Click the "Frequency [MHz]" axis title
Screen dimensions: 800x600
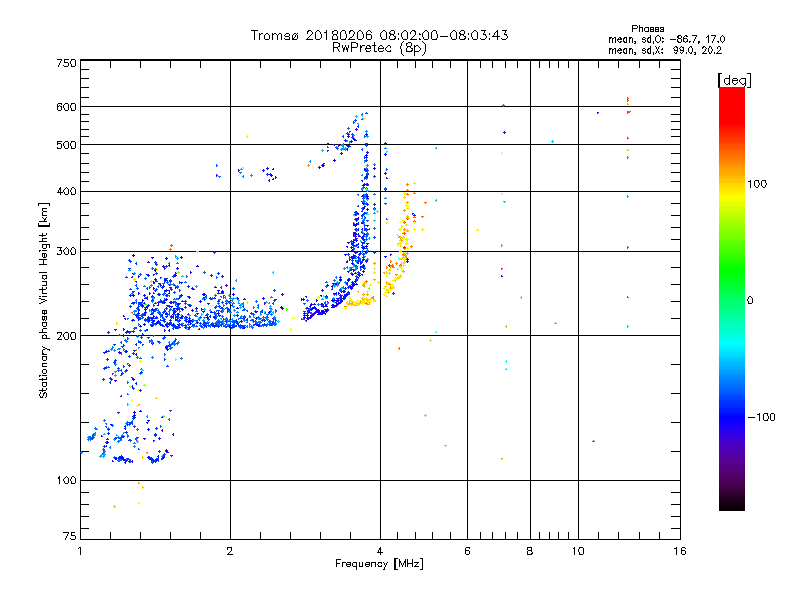[x=379, y=564]
